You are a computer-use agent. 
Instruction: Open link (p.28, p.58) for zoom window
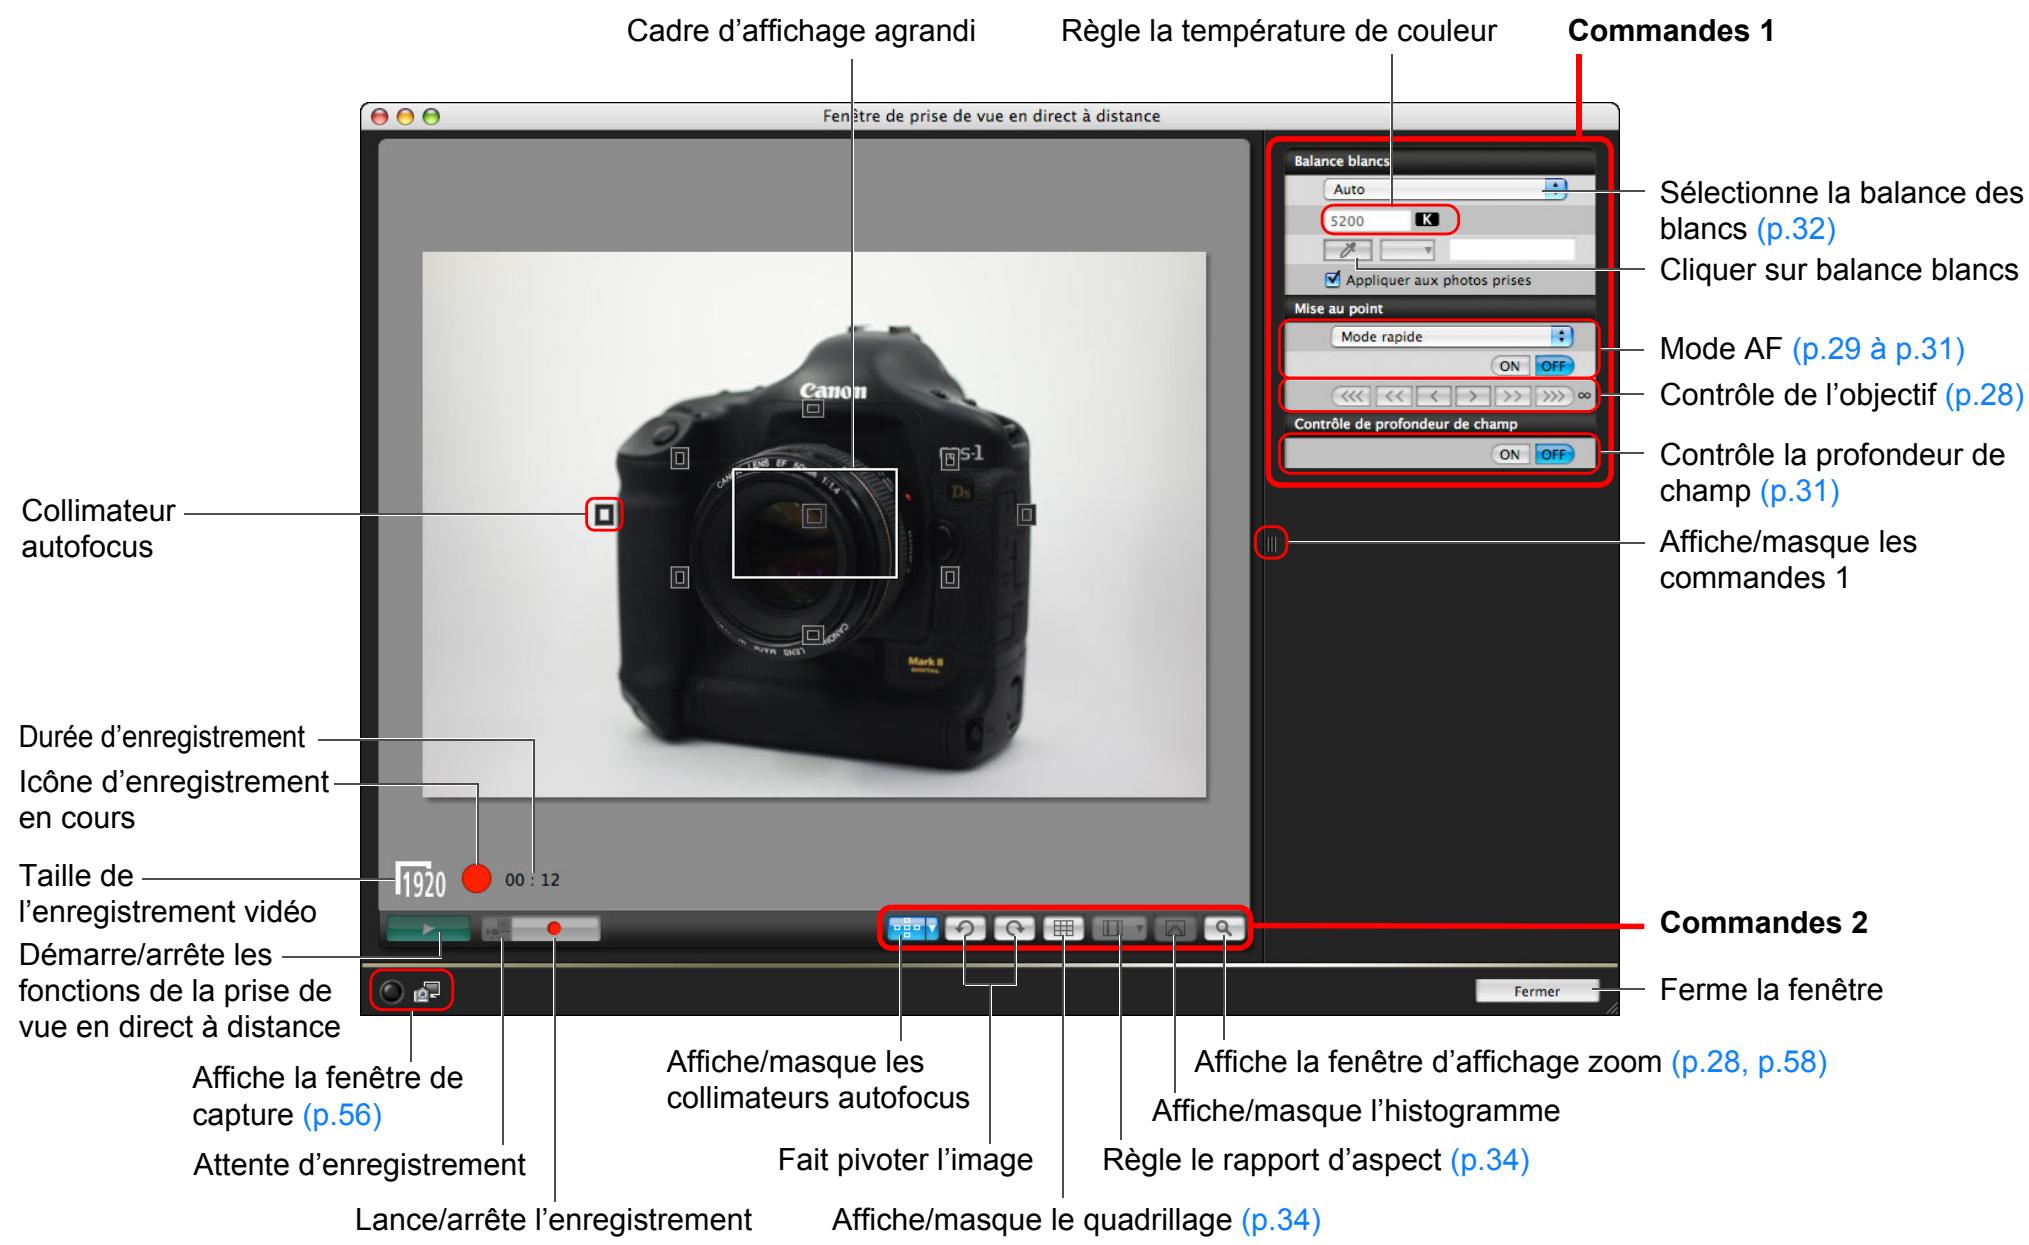point(1749,1062)
